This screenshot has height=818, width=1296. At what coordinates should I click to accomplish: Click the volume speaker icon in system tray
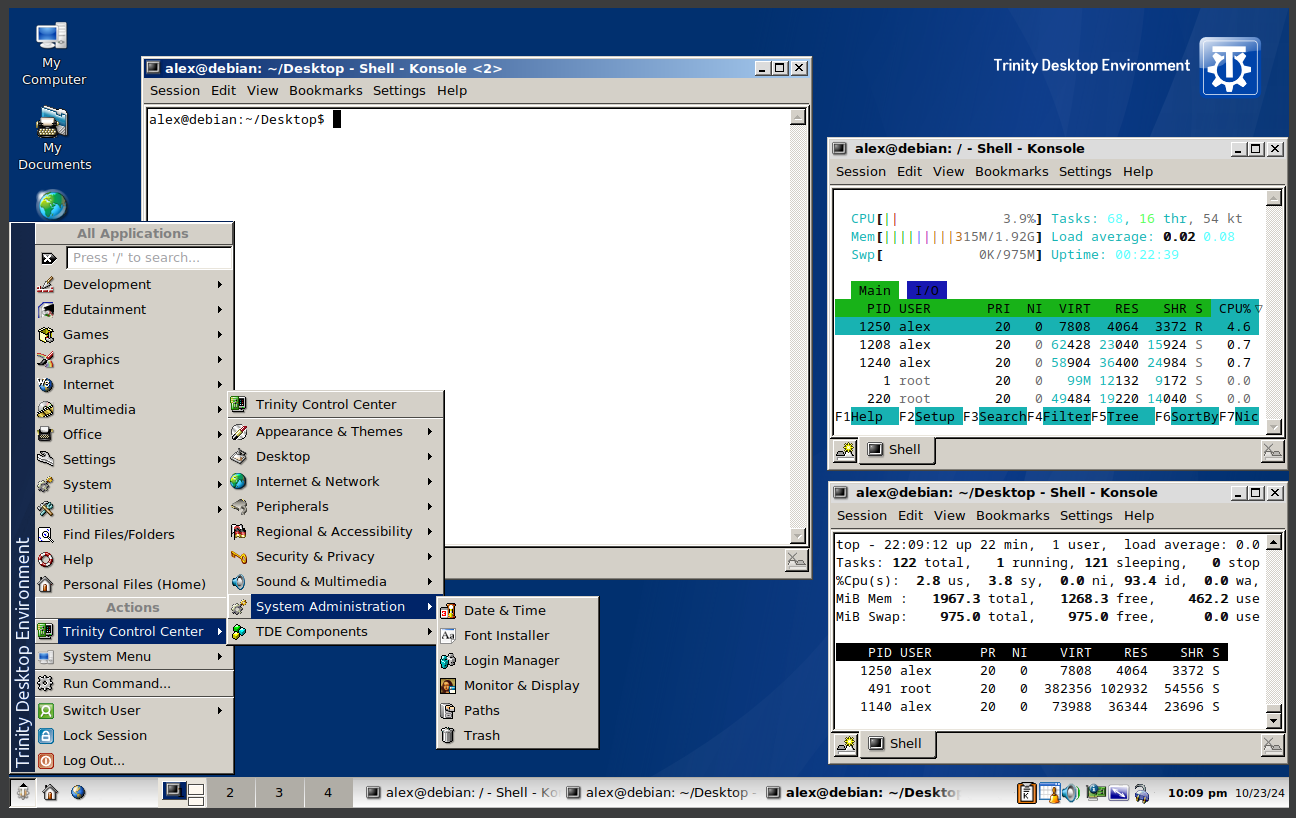pyautogui.click(x=1071, y=793)
